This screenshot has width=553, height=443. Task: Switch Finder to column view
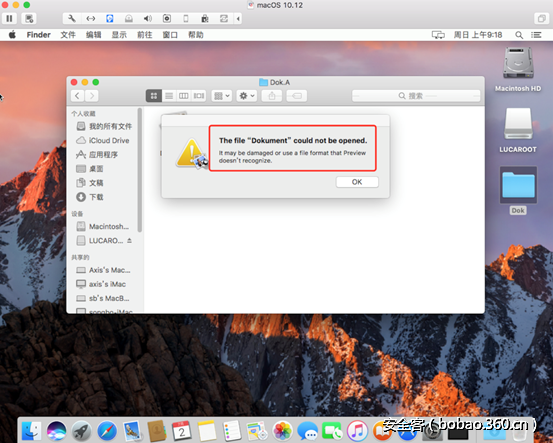tap(184, 96)
